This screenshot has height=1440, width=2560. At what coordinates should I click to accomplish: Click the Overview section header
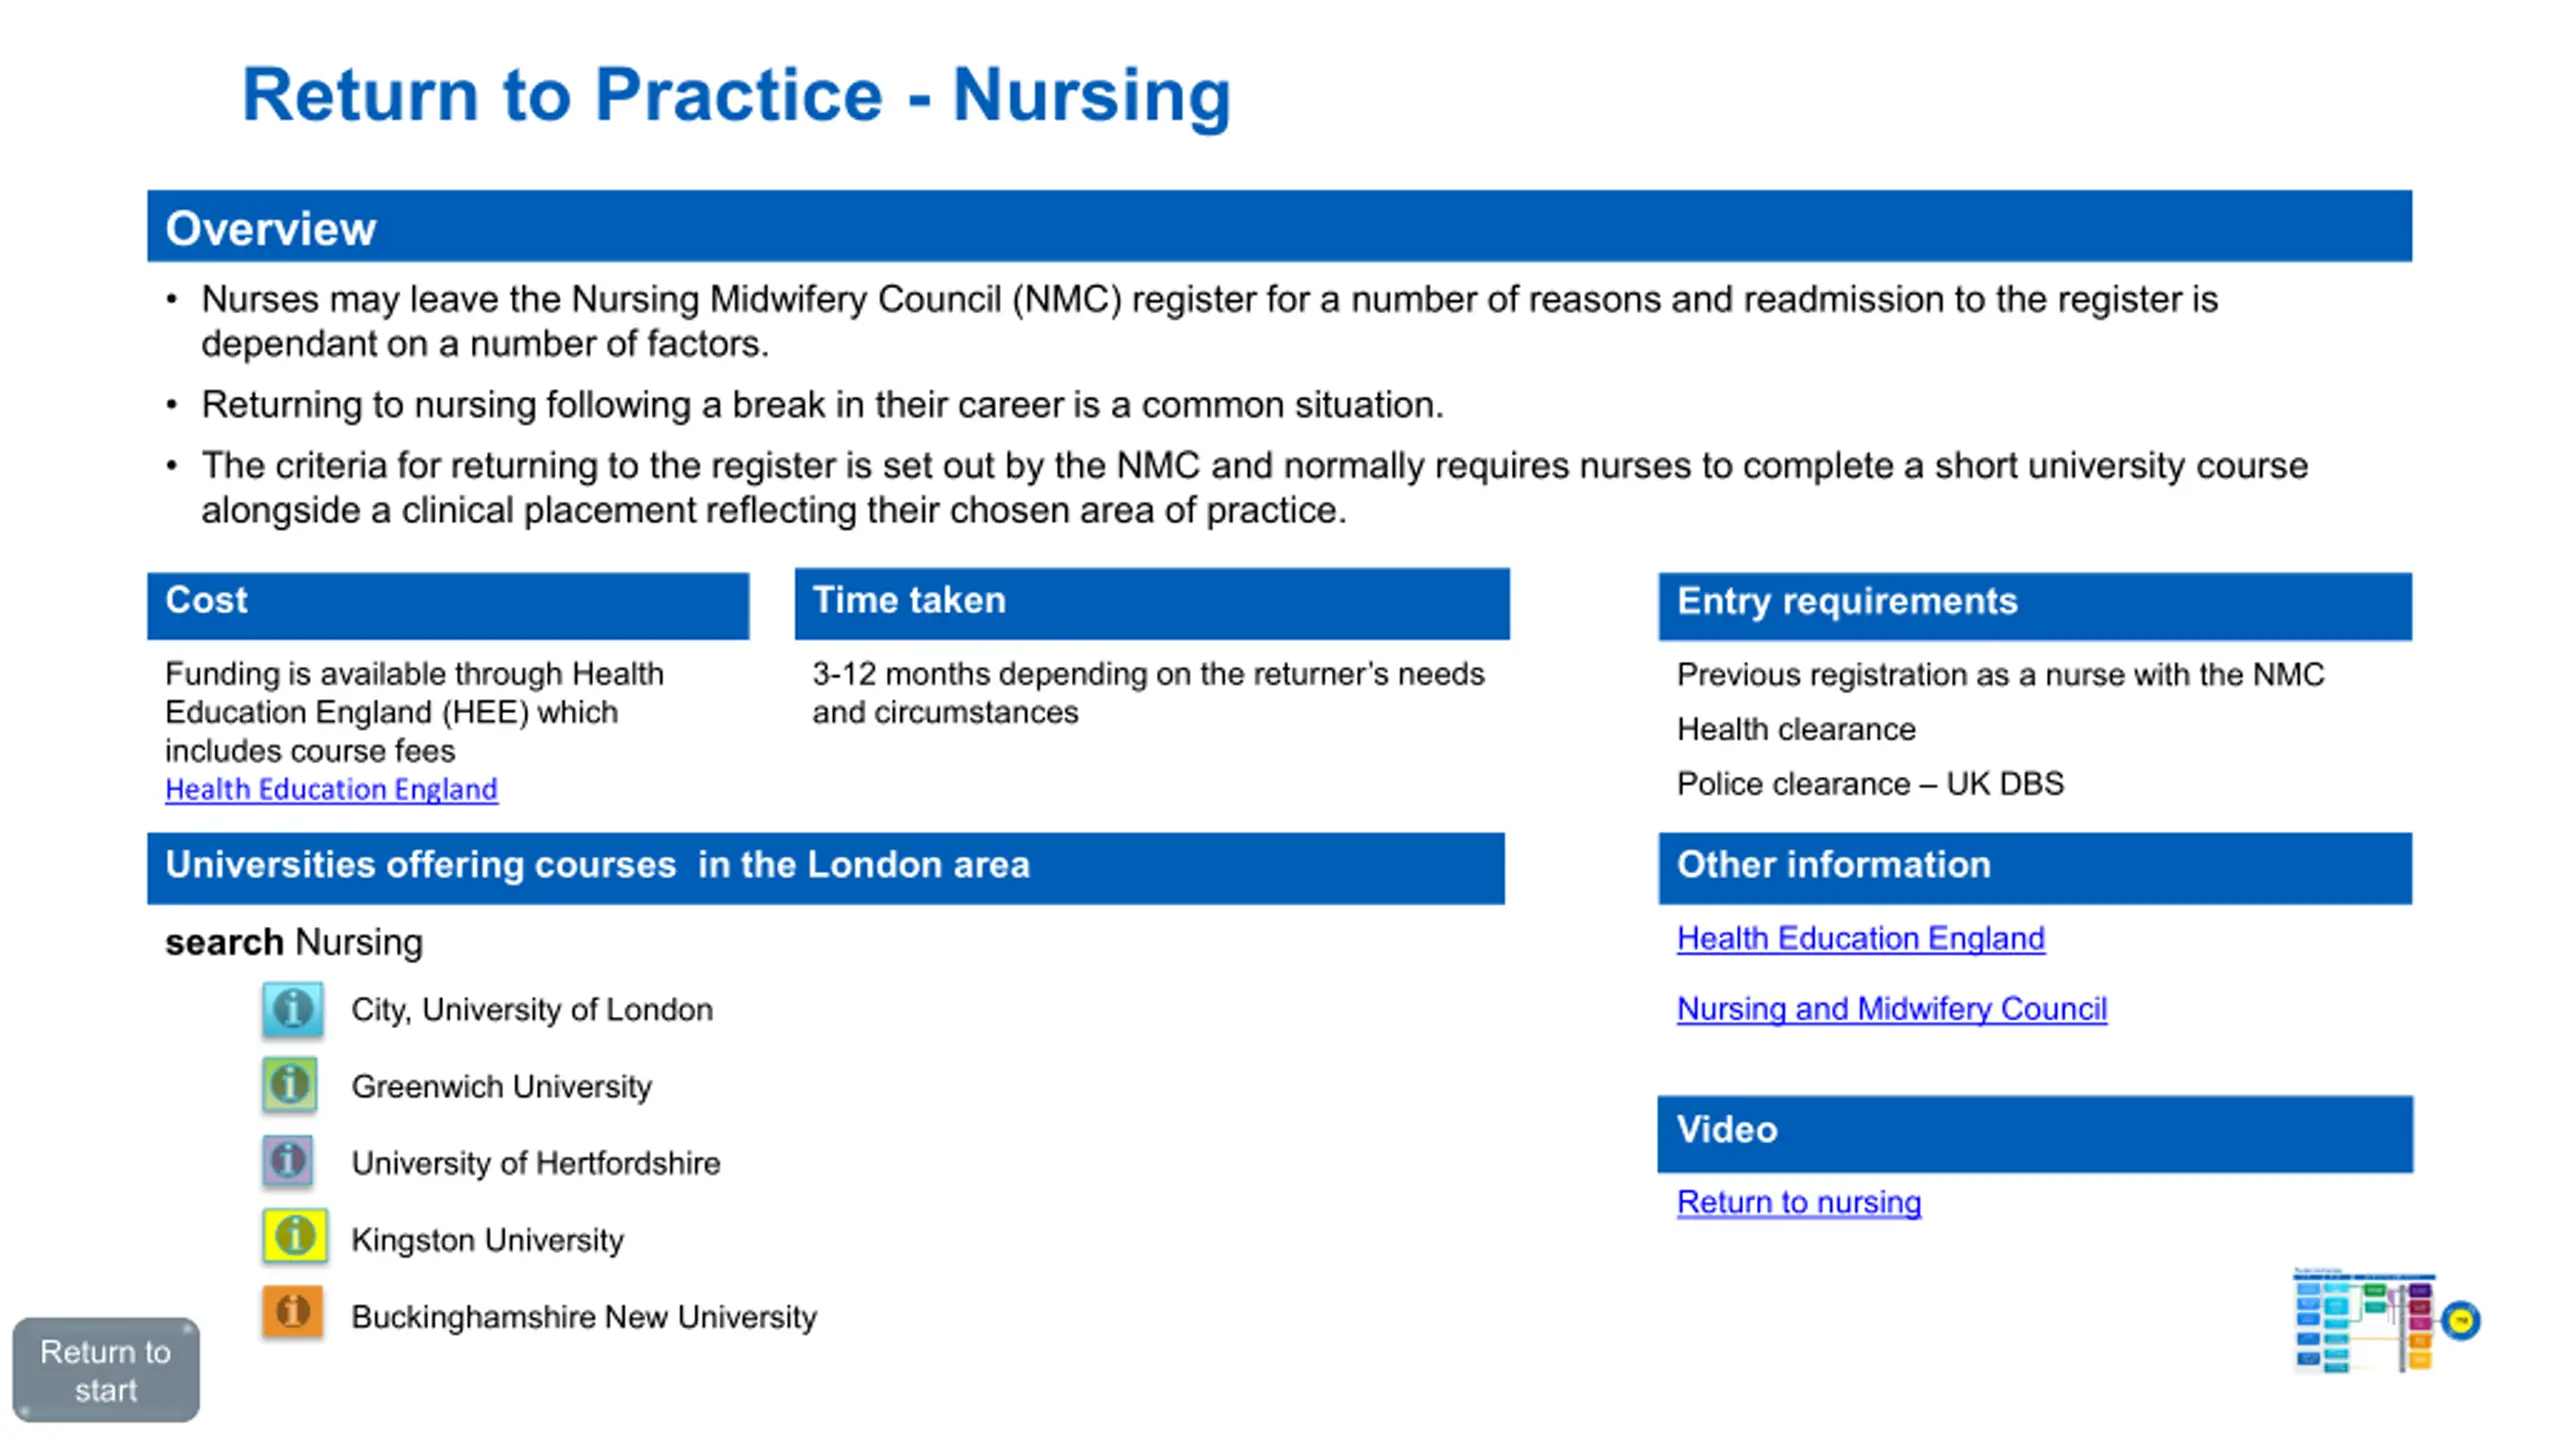1279,227
